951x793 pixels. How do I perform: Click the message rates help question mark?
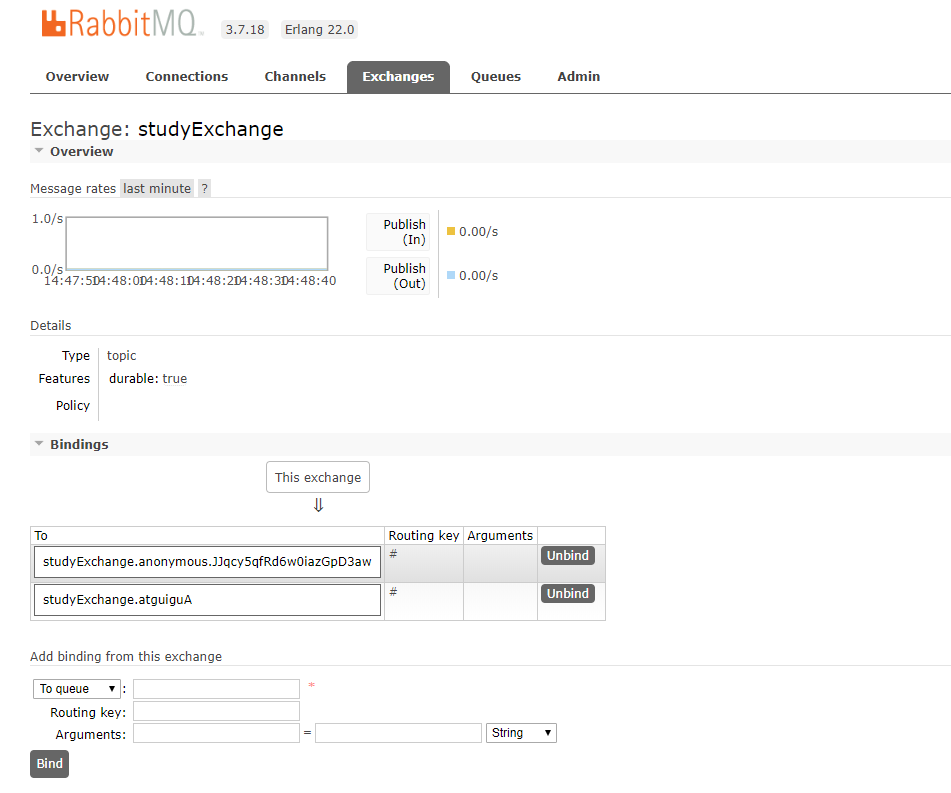(x=204, y=189)
